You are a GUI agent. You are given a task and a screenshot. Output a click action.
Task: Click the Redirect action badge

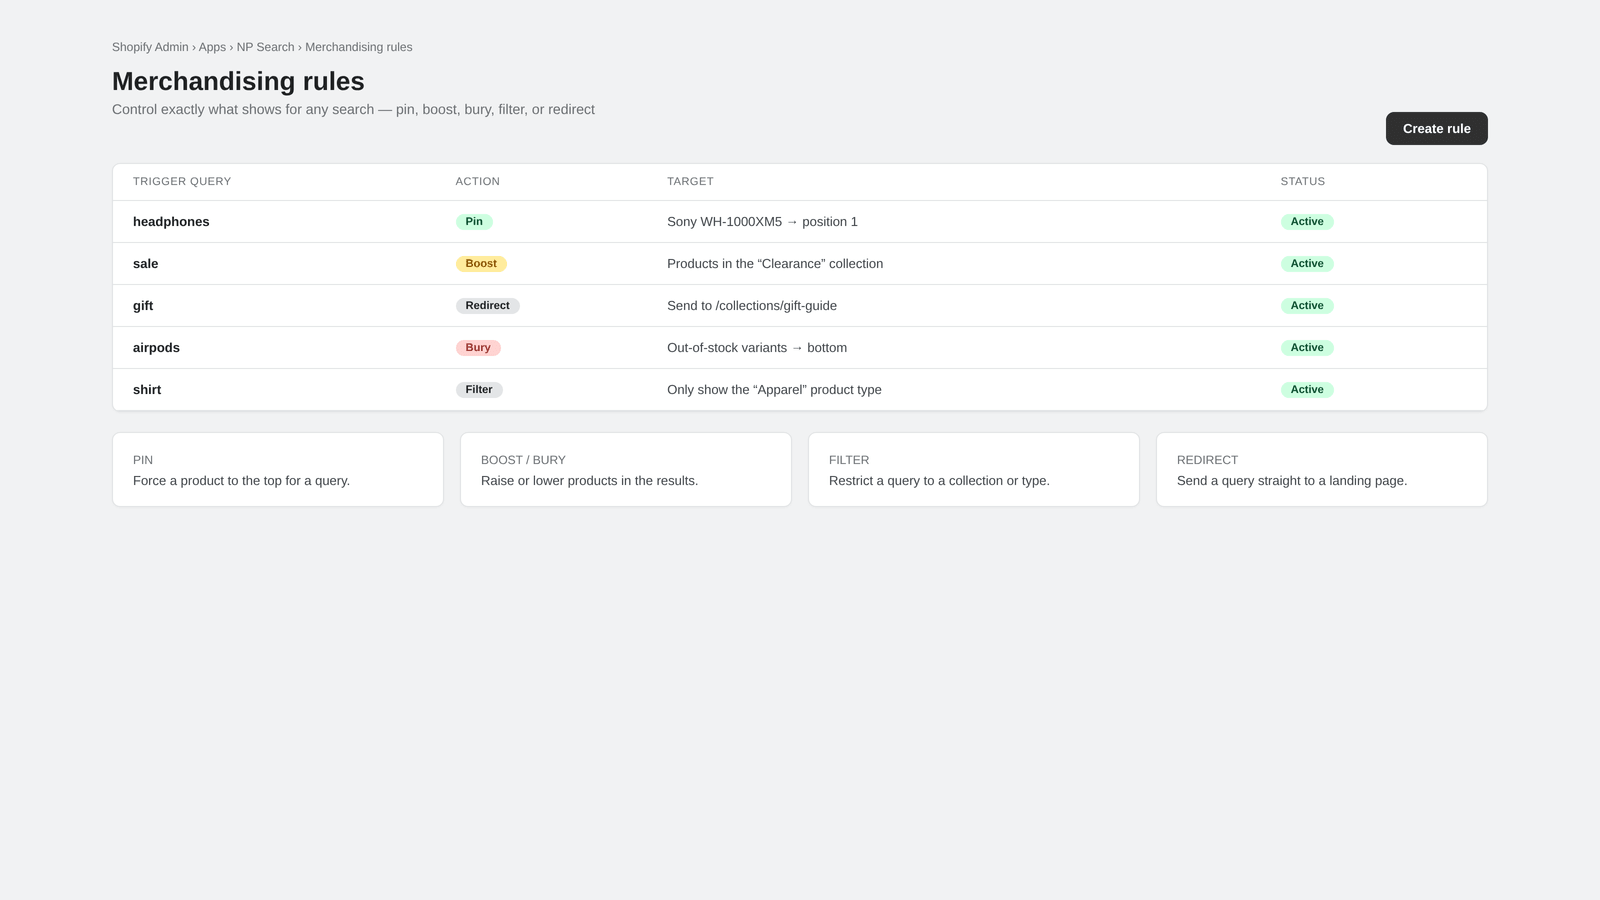[x=487, y=306]
